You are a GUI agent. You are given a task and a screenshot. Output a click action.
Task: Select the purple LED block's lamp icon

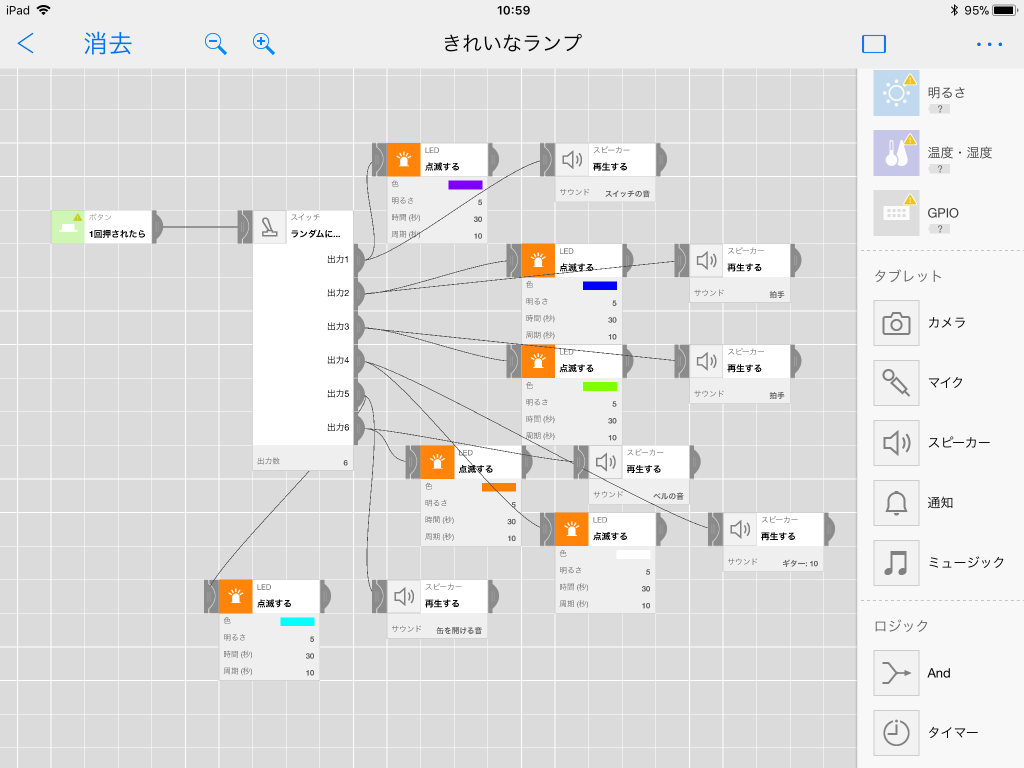coord(404,159)
